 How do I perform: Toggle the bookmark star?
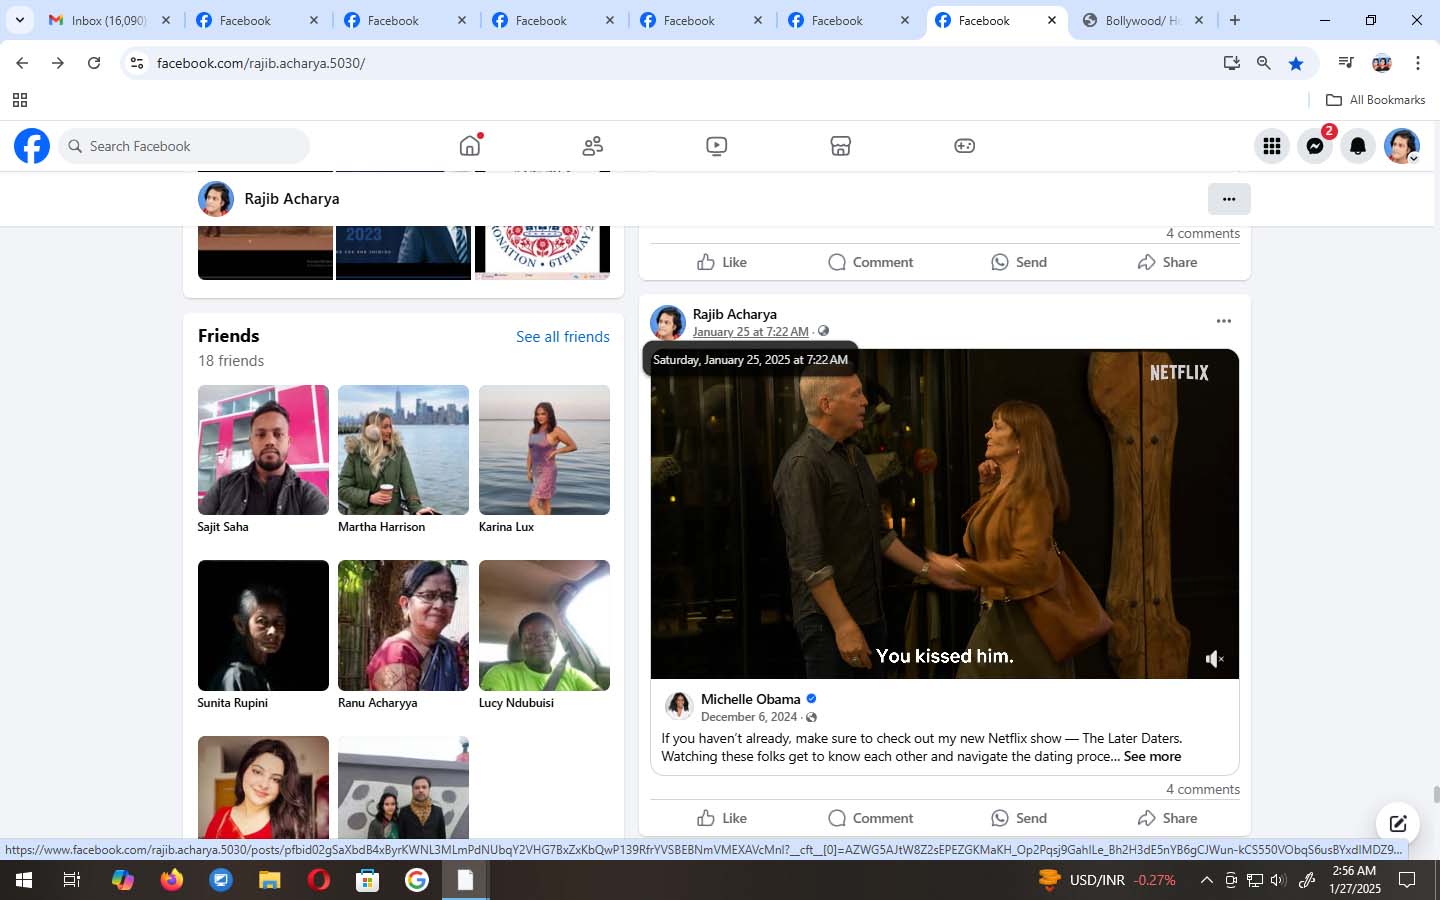click(x=1296, y=63)
